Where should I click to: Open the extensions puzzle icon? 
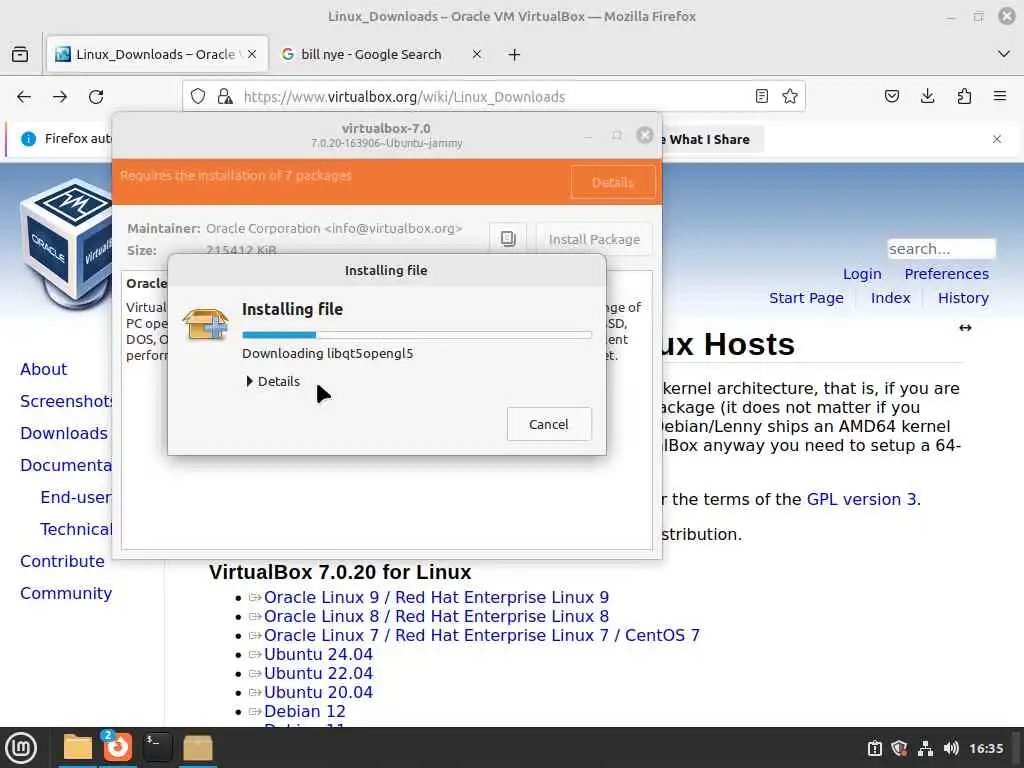[x=964, y=97]
